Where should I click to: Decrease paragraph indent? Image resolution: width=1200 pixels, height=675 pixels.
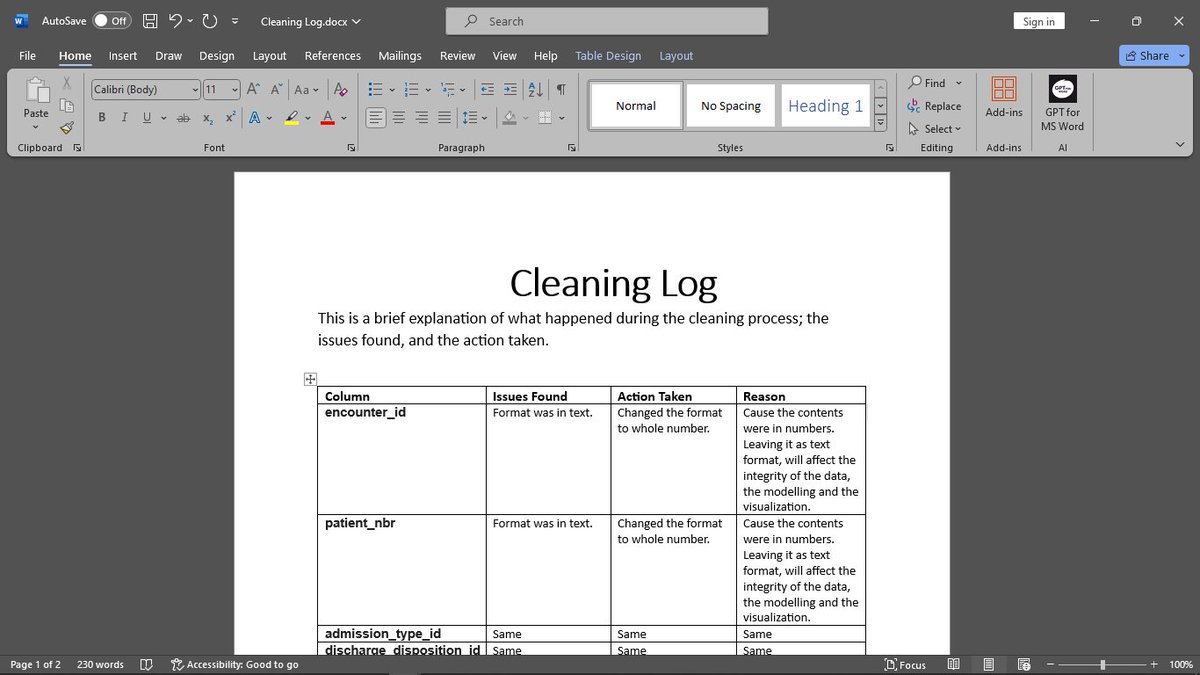pos(488,89)
